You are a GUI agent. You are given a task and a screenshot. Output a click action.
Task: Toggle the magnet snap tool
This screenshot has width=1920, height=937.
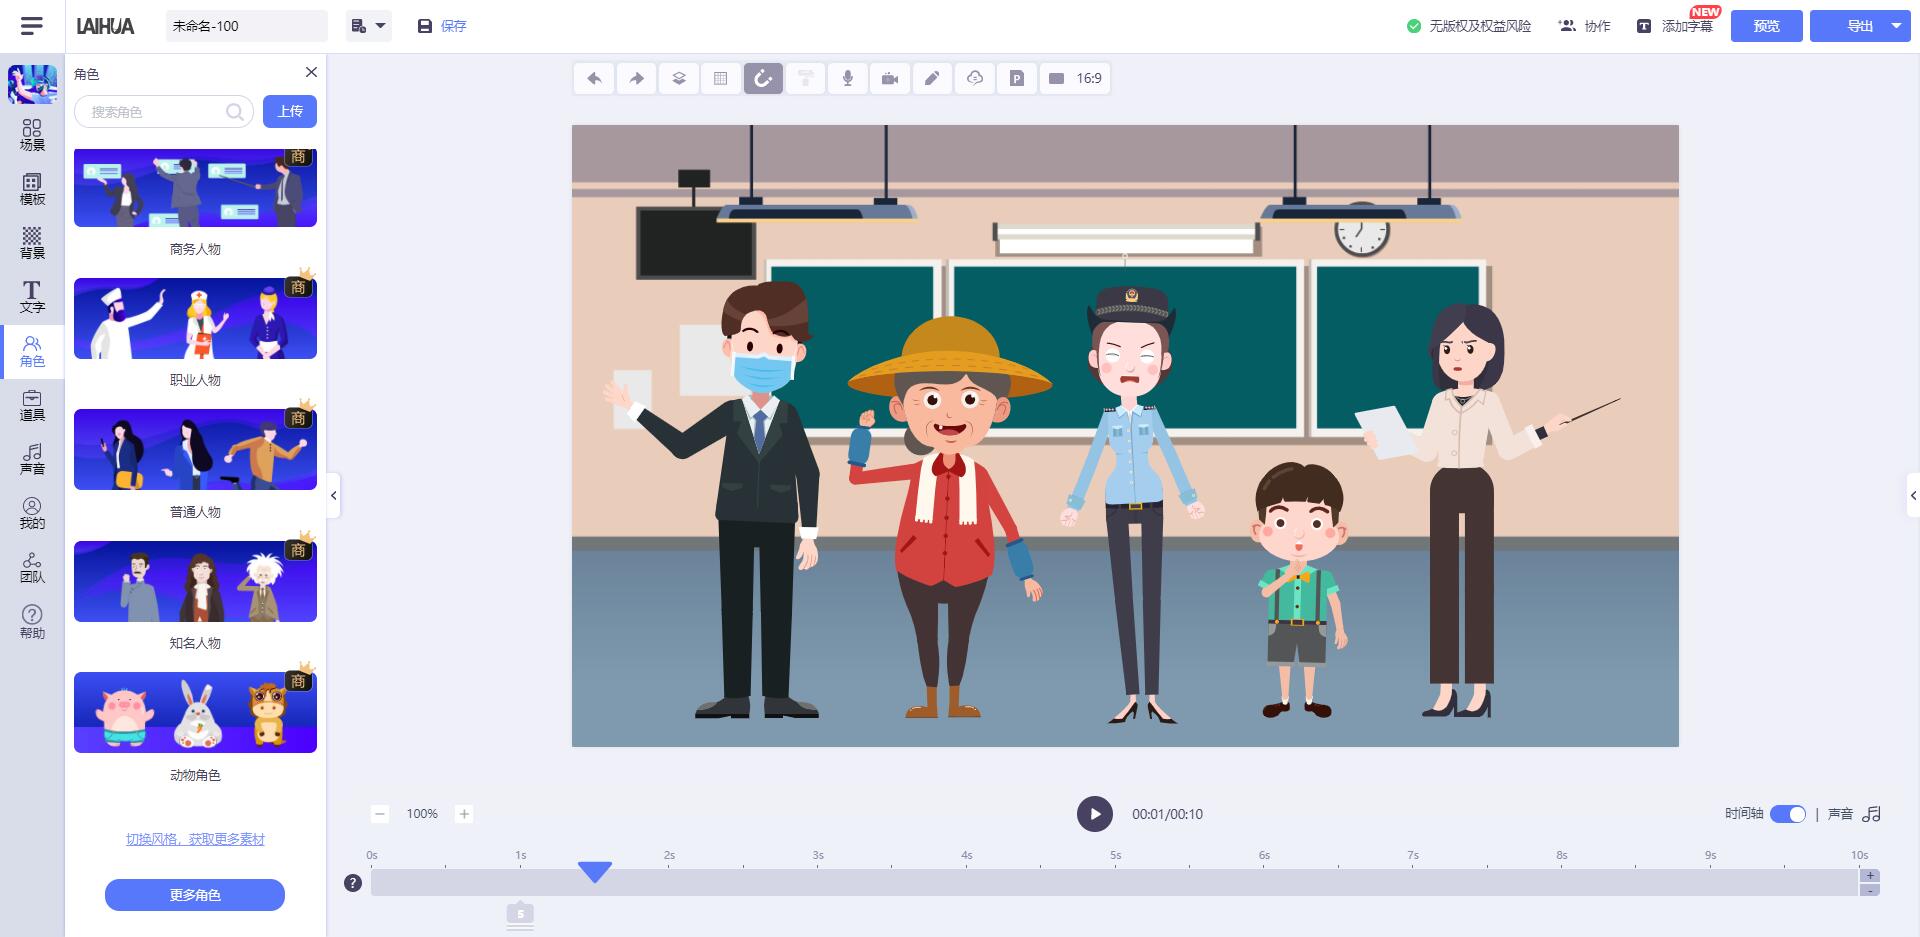763,79
